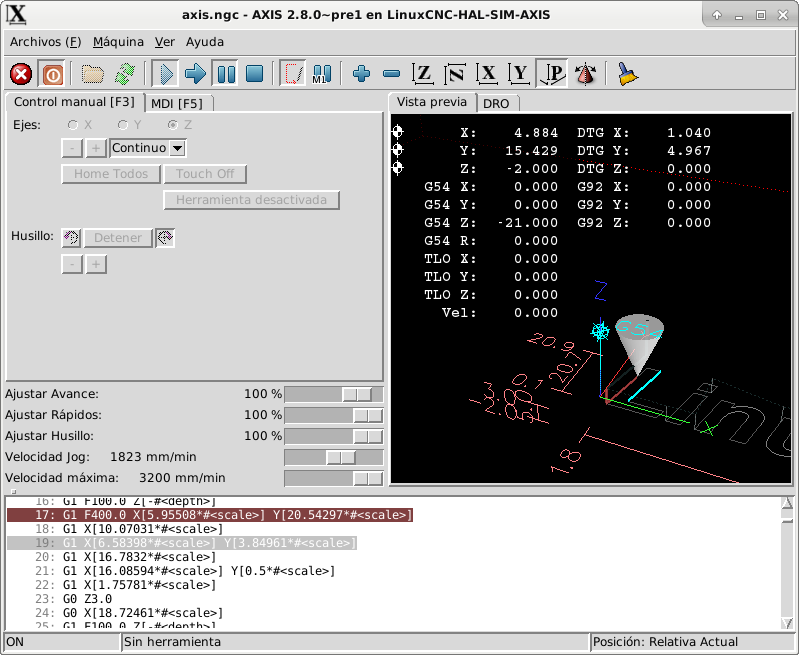Image resolution: width=799 pixels, height=655 pixels.
Task: Switch to X view preset
Action: (487, 74)
